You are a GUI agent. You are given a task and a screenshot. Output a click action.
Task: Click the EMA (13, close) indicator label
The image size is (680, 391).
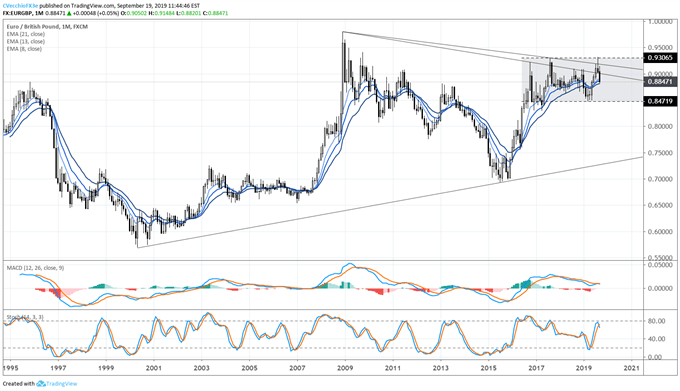(x=25, y=41)
